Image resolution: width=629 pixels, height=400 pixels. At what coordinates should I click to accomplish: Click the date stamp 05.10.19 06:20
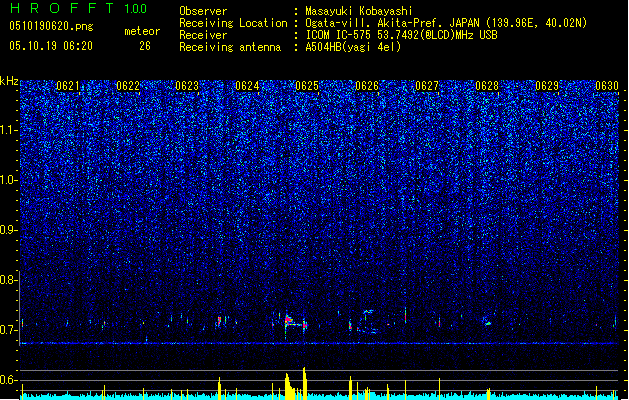tap(51, 46)
